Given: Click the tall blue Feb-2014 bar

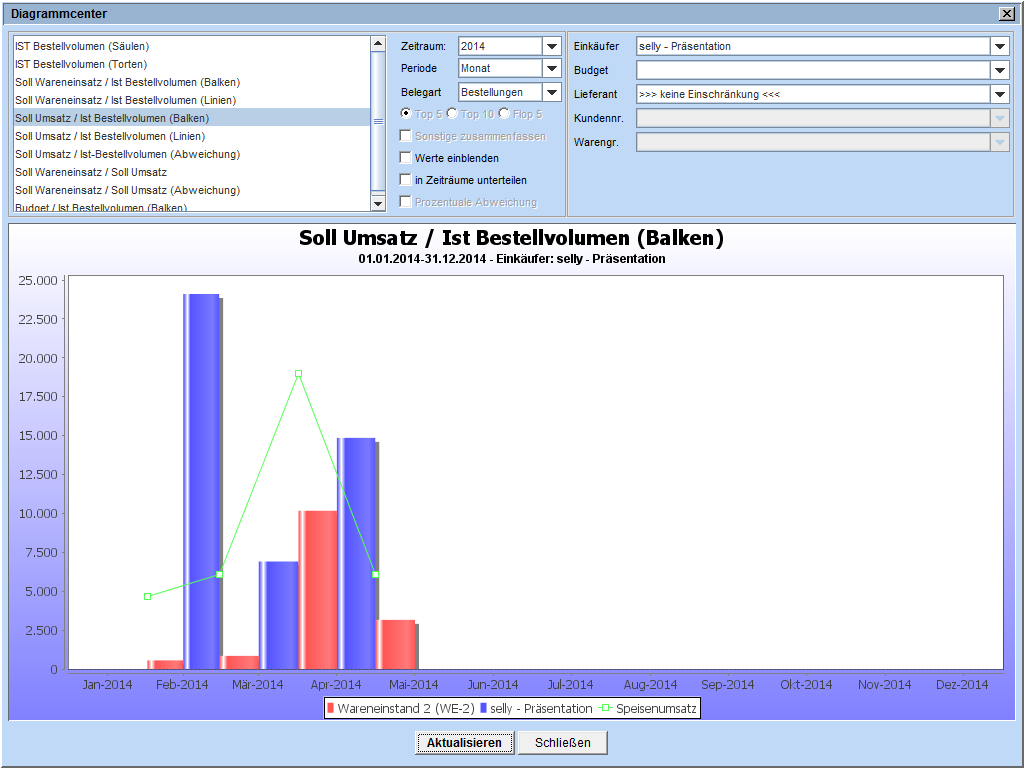Looking at the screenshot, I should click(201, 480).
